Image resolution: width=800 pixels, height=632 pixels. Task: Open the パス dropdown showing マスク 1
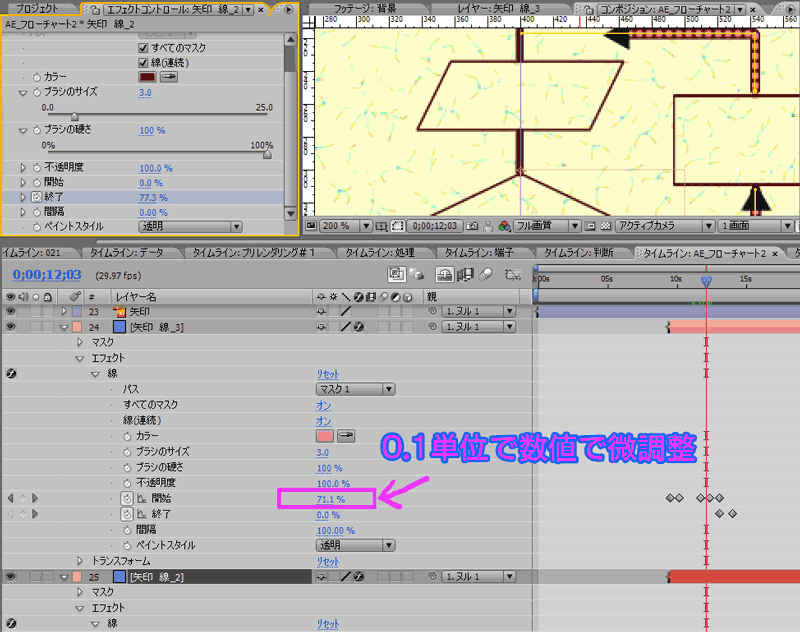point(355,389)
